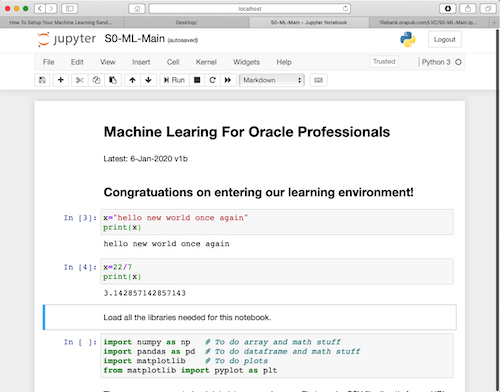Click the (autosaved) checkpoint status text

(x=183, y=40)
